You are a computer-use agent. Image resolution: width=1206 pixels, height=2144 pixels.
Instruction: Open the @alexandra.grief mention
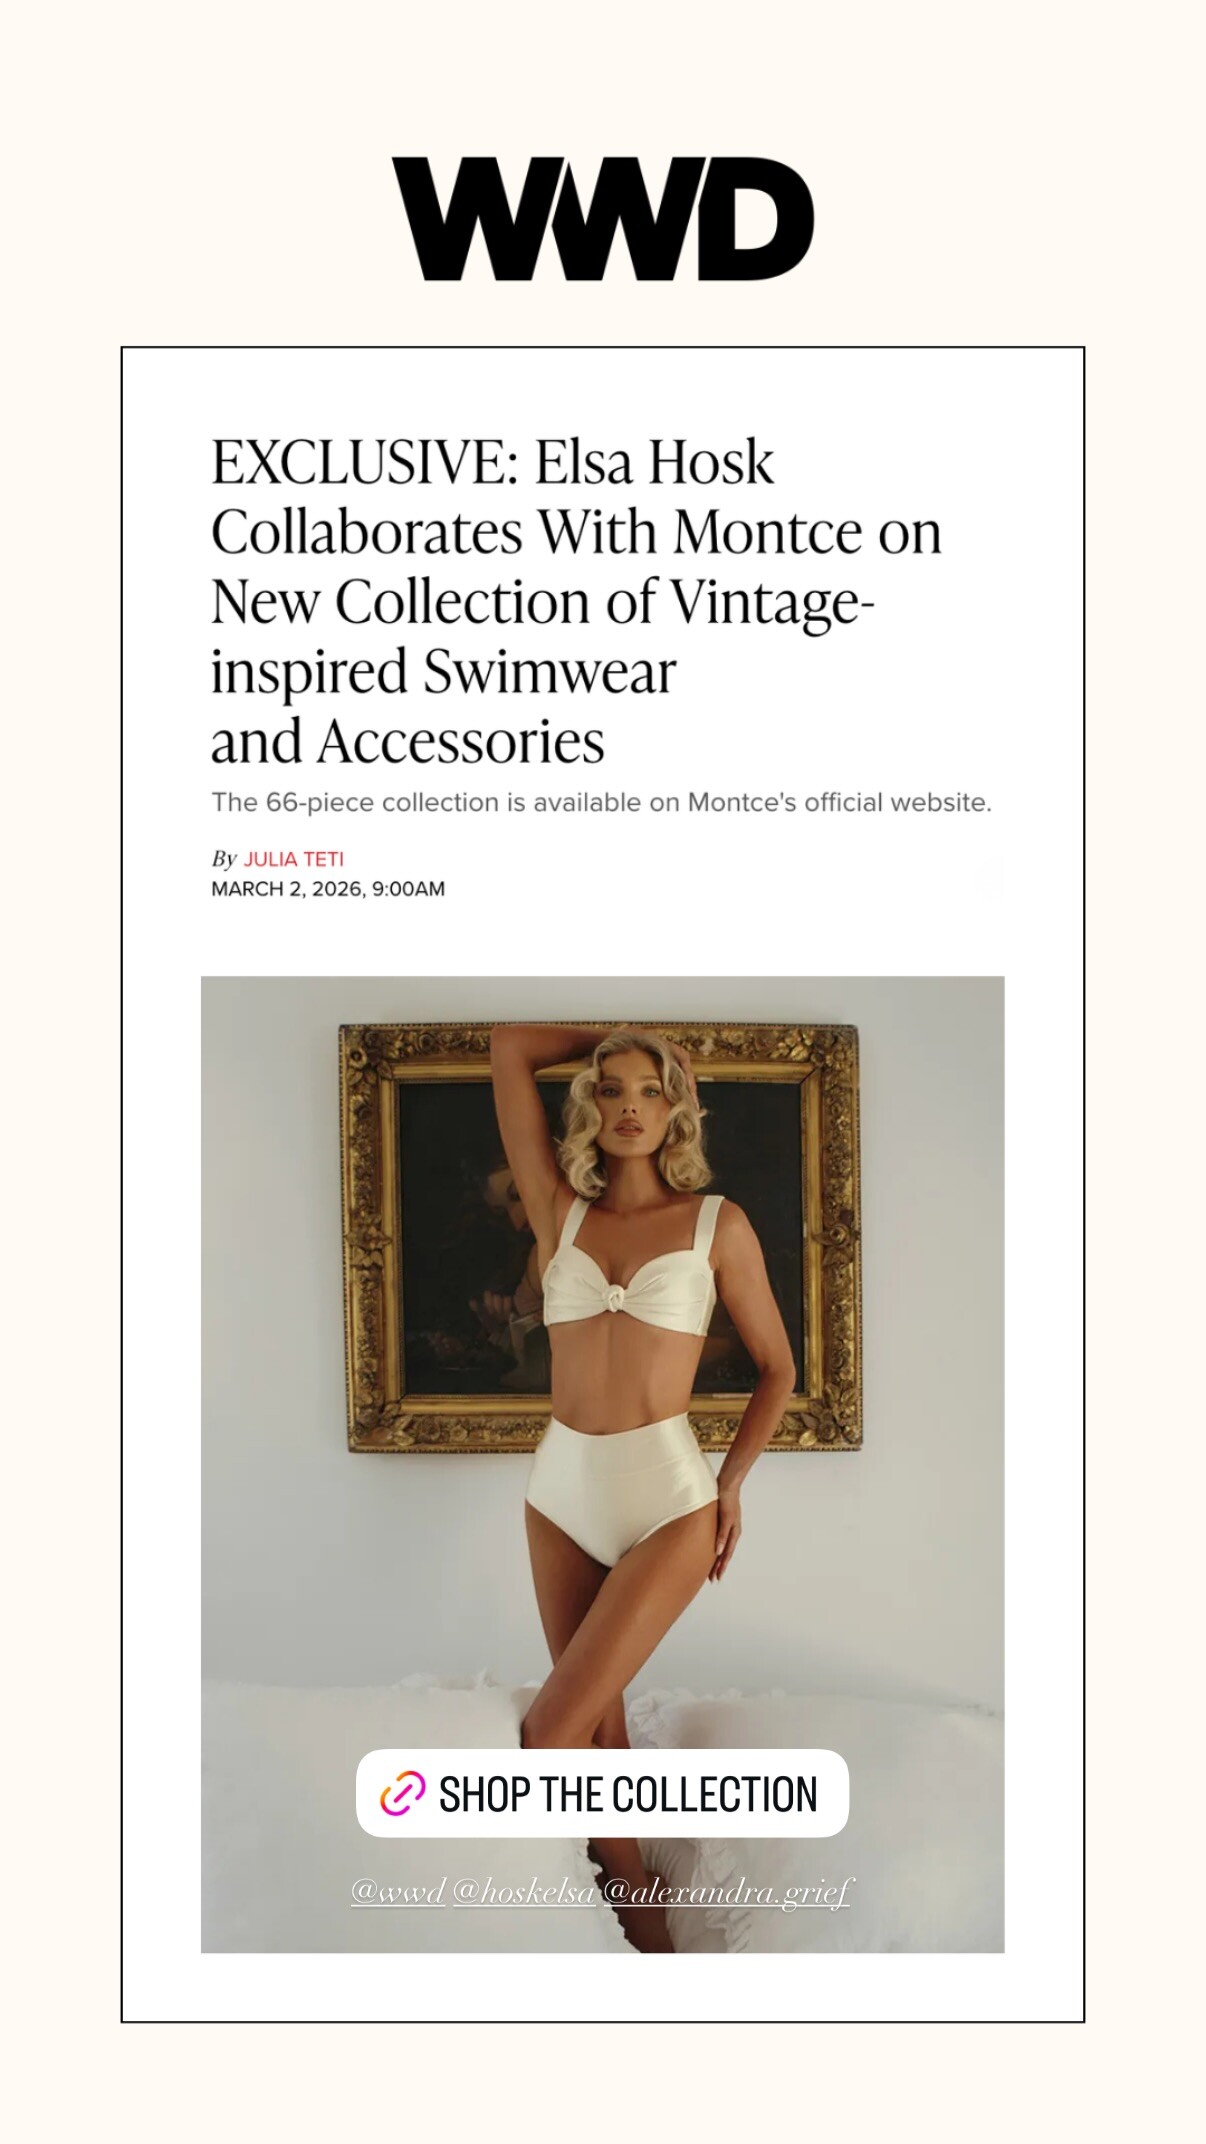[727, 1892]
